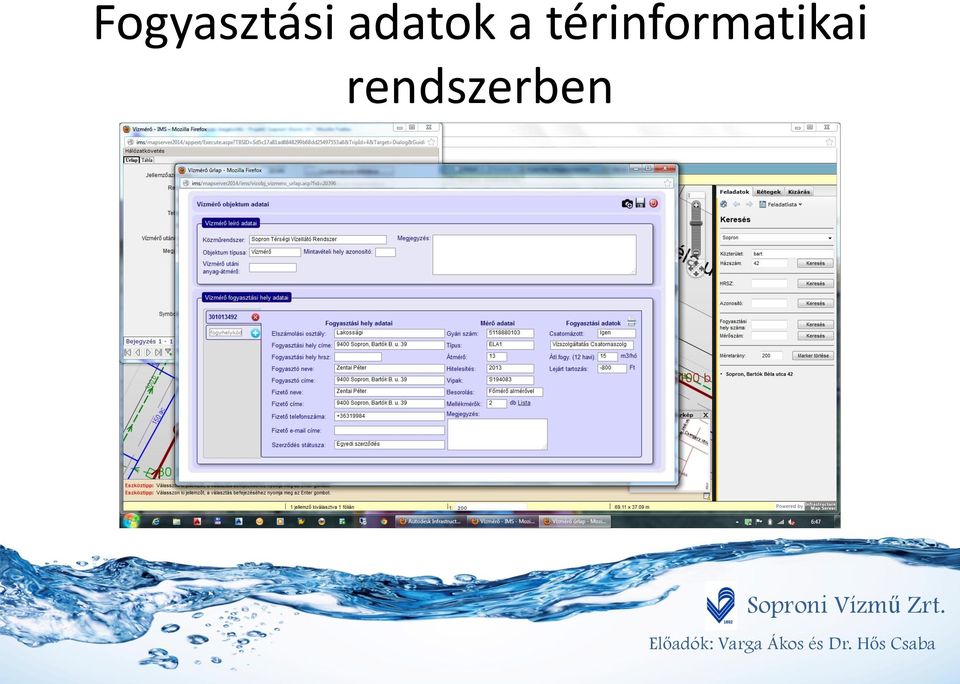This screenshot has height=684, width=960.
Task: Go to first record in navigation bar
Action: click(128, 353)
